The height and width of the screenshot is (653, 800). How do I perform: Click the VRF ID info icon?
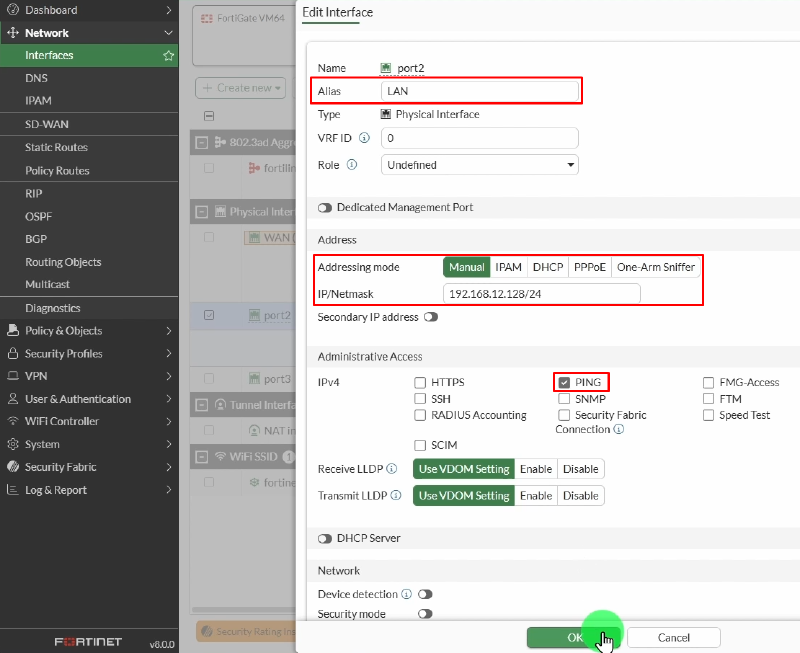pos(364,138)
